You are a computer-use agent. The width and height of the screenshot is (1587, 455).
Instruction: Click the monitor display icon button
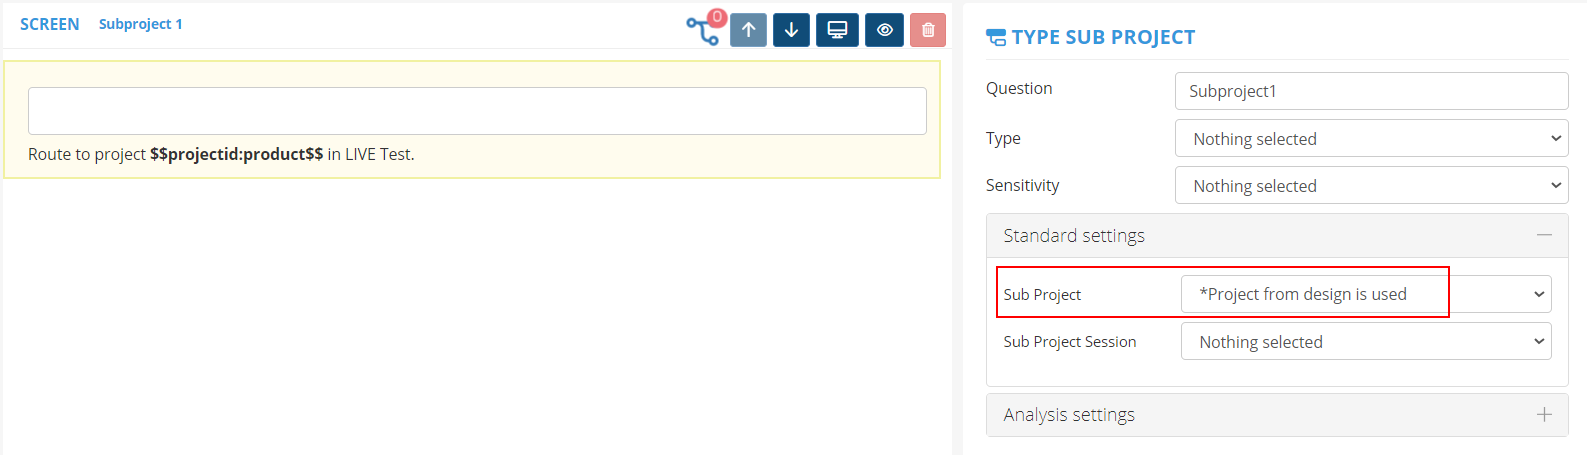(x=837, y=30)
